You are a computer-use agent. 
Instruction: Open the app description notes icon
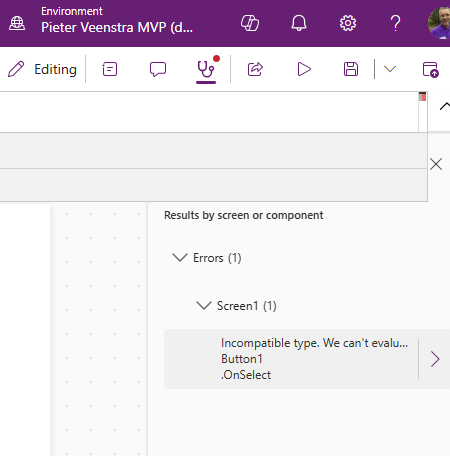click(110, 69)
